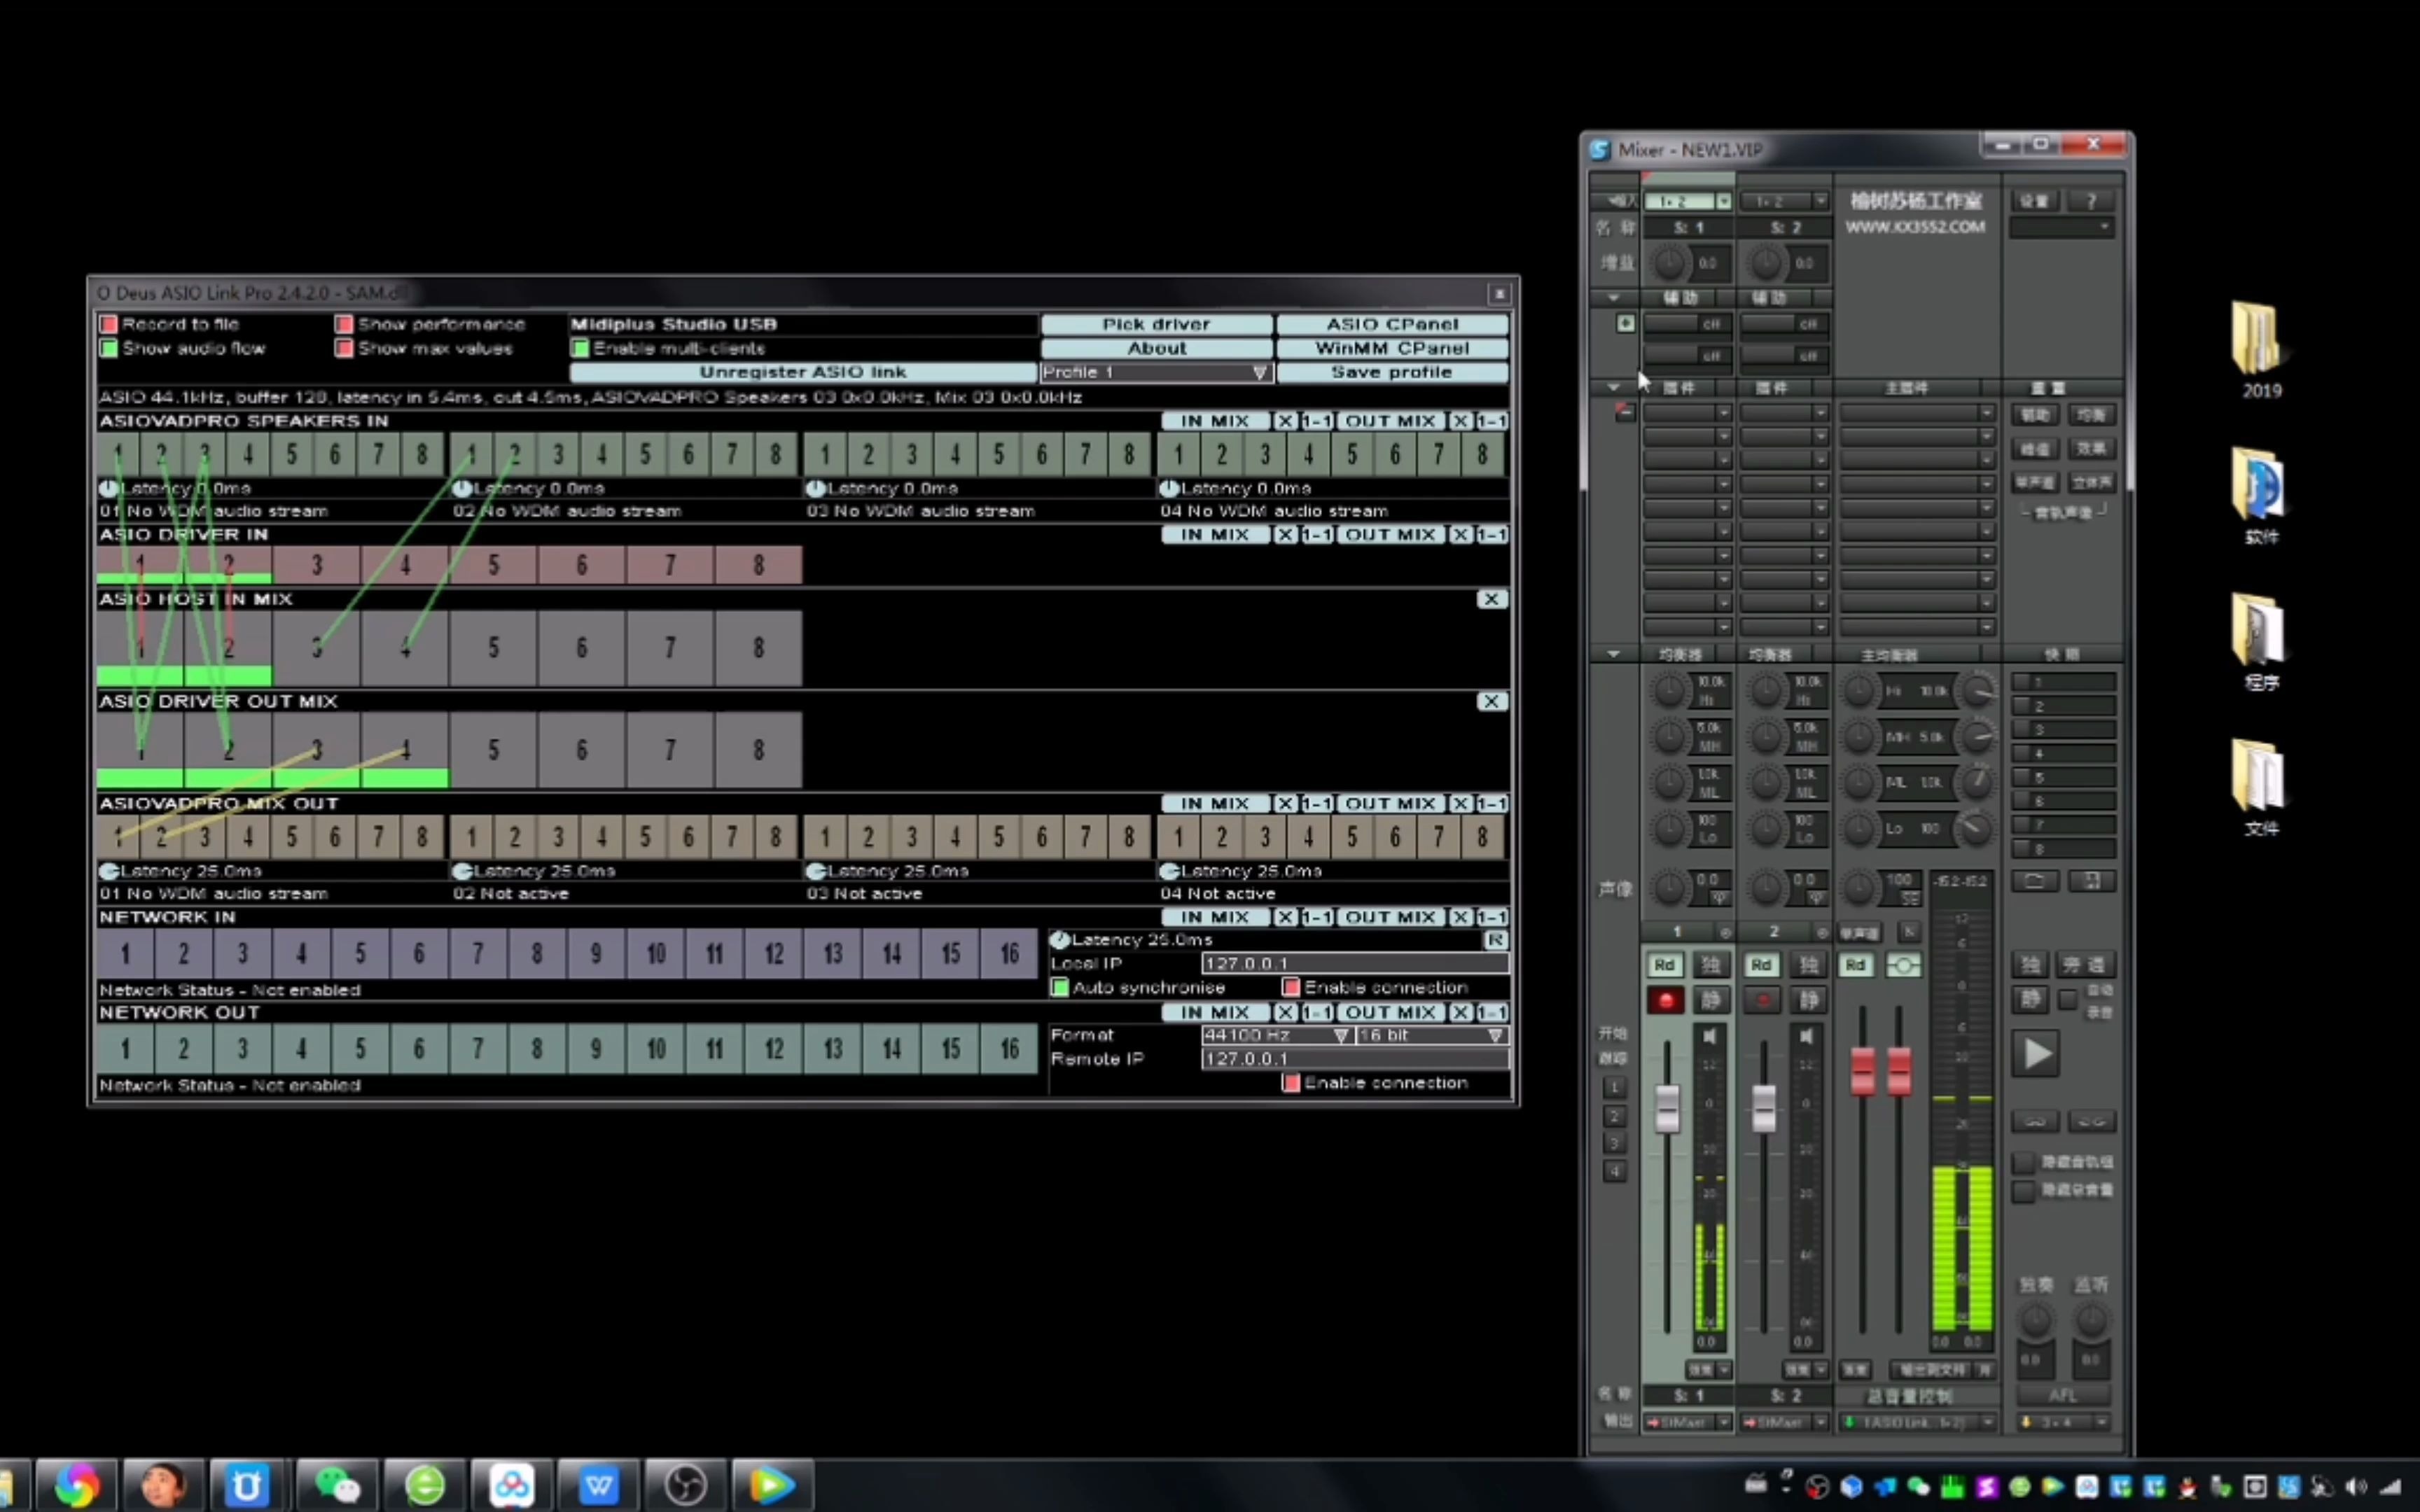Click Network In latency R icon
Image resolution: width=2420 pixels, height=1512 pixels.
tap(1495, 940)
